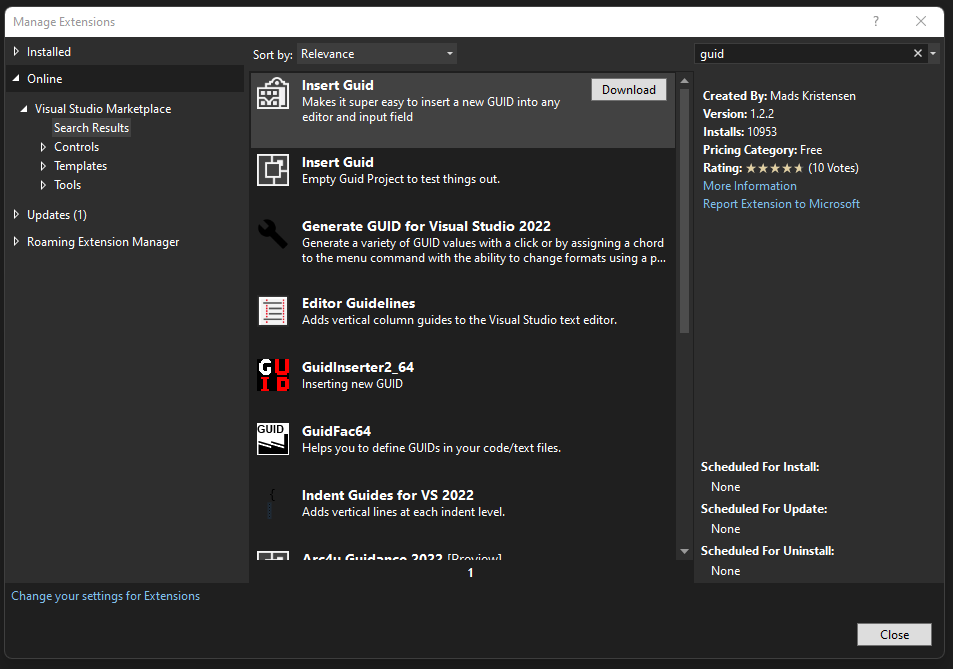Click the Scheduled For Update label
The width and height of the screenshot is (953, 669).
pyautogui.click(x=764, y=509)
